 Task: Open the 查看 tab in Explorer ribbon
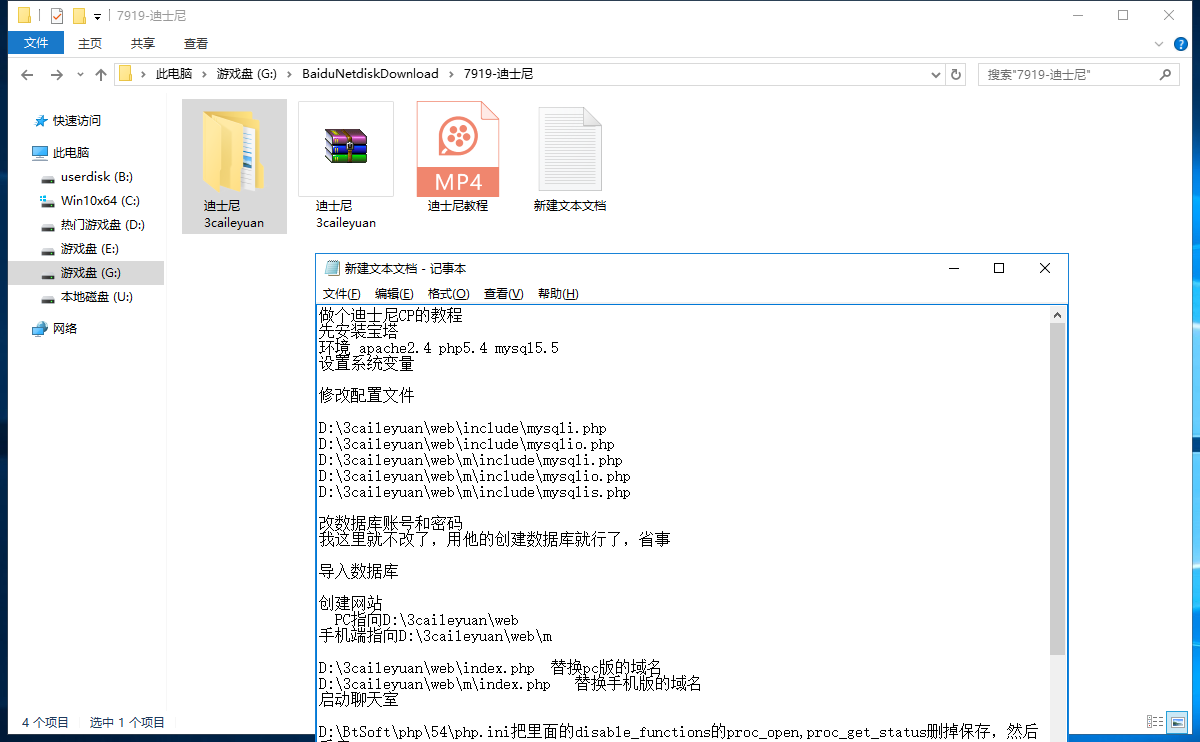[x=196, y=44]
